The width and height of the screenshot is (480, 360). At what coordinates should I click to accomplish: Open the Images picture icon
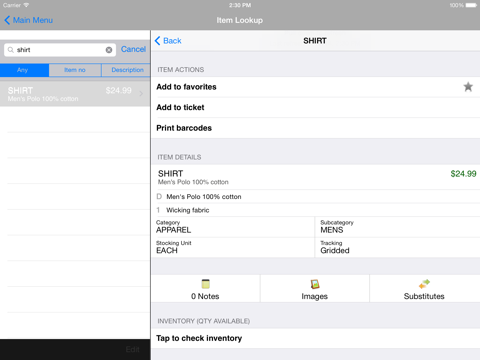[315, 284]
